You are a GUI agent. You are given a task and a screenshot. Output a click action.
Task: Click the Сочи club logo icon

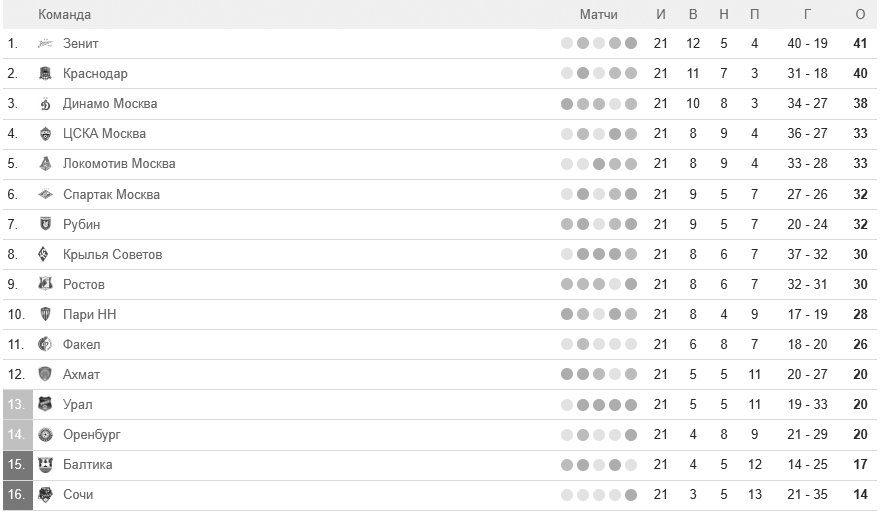pos(45,494)
